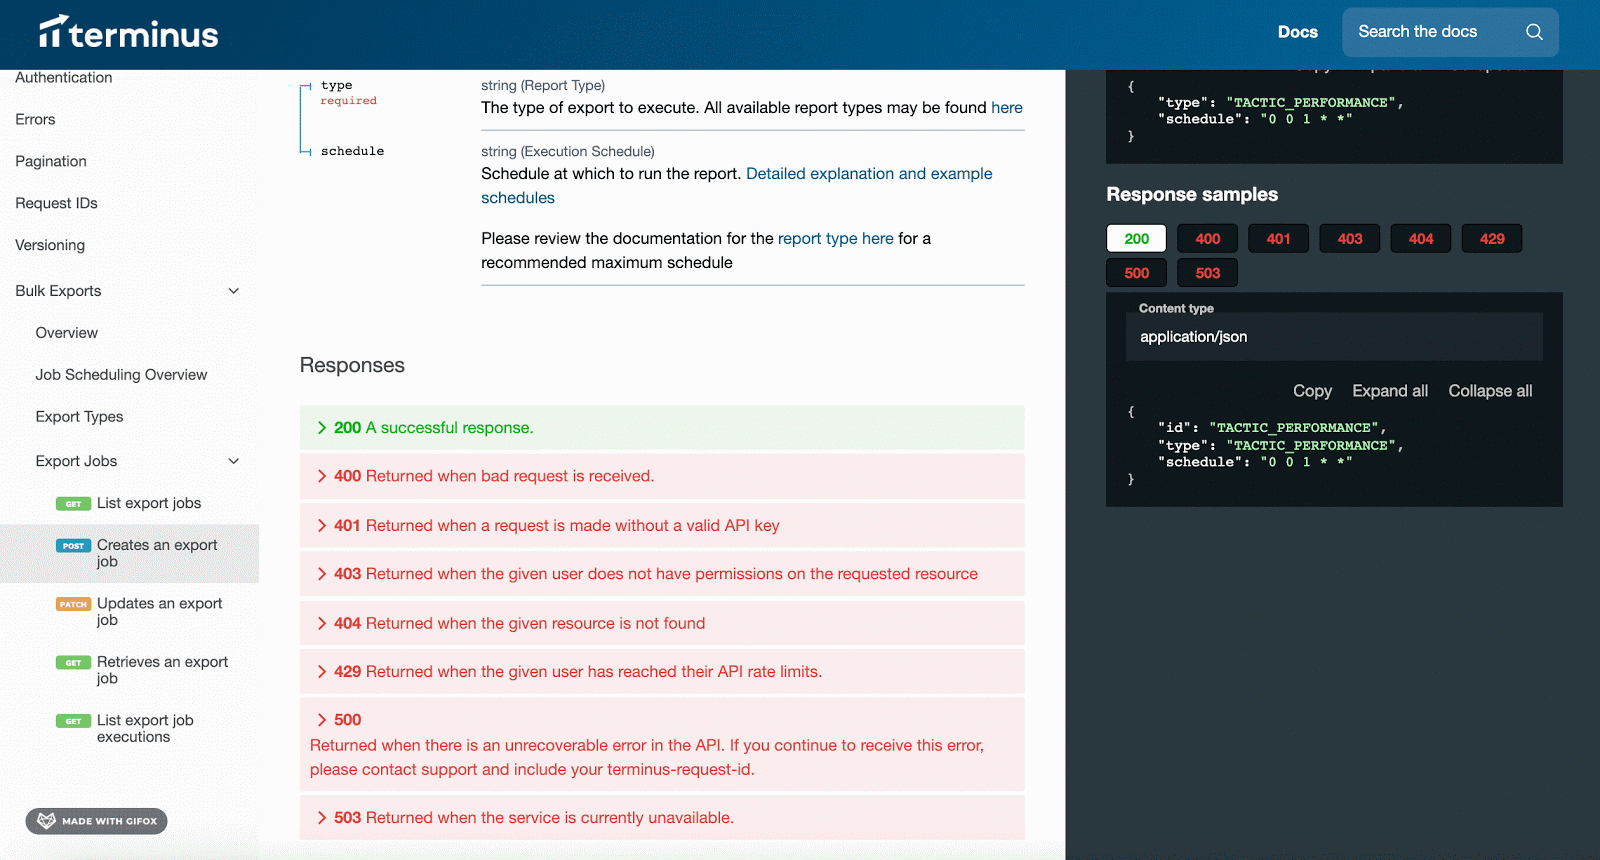Open Job Scheduling Overview page
The height and width of the screenshot is (860, 1600).
point(121,375)
